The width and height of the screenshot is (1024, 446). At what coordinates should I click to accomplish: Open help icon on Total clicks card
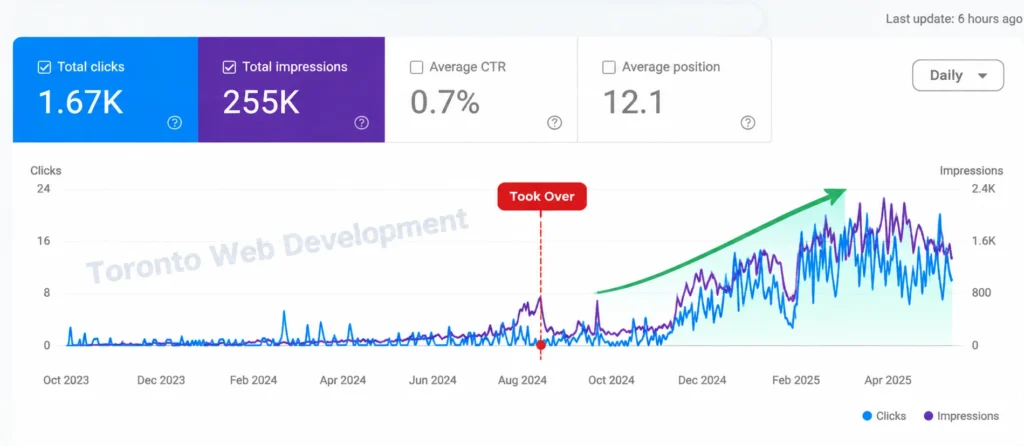(x=174, y=122)
